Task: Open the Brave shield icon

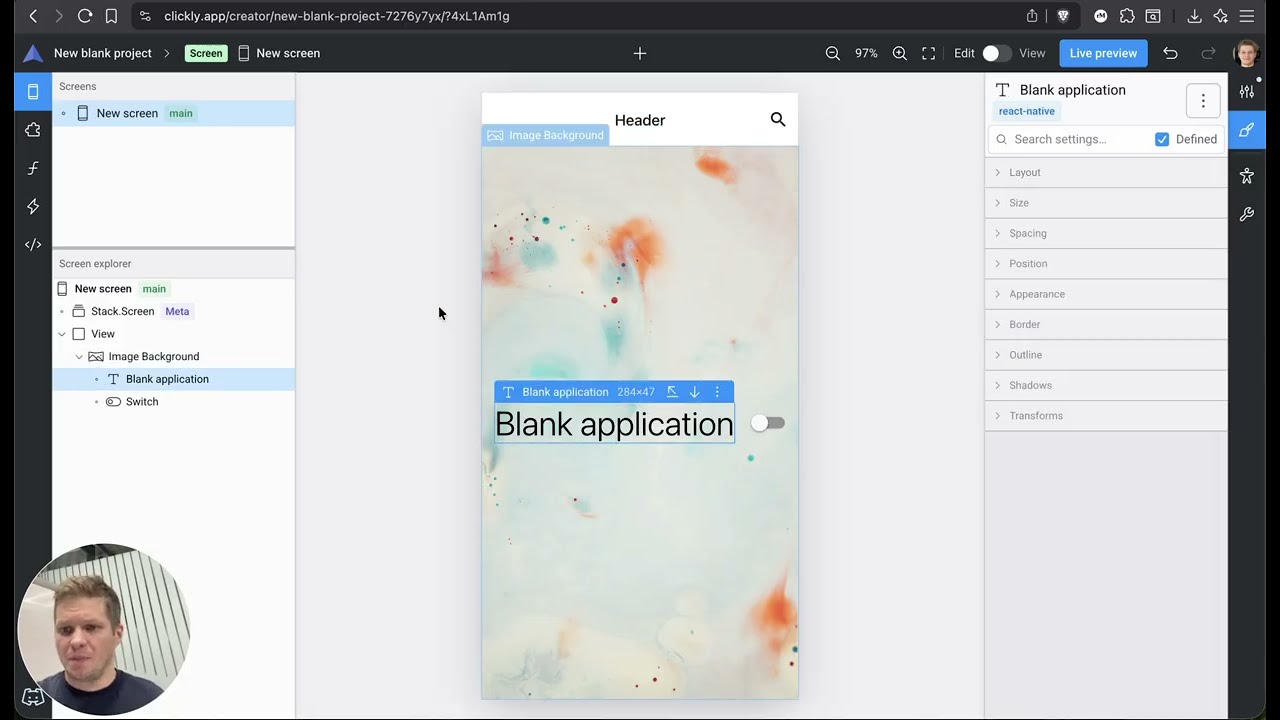Action: click(x=1063, y=16)
